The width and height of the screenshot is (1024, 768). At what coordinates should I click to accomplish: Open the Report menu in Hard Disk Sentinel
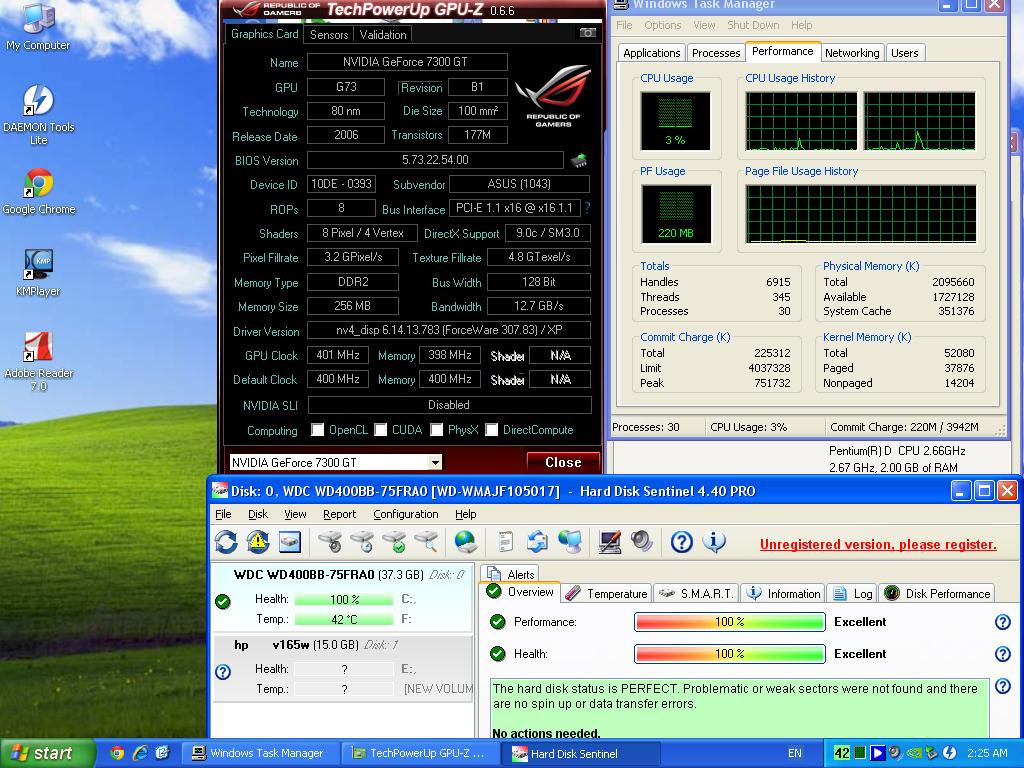[339, 514]
